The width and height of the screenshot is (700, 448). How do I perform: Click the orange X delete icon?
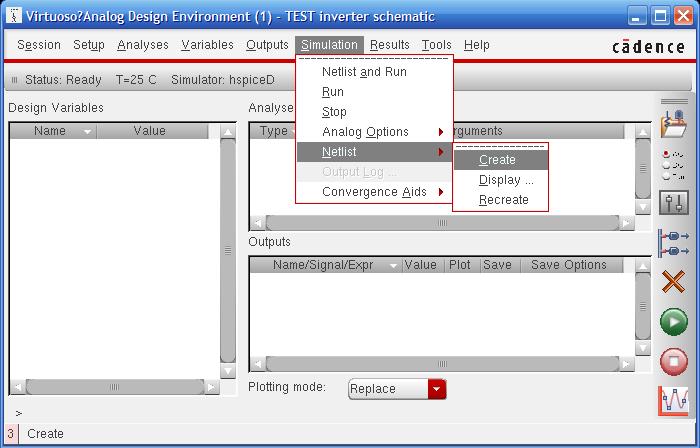[674, 283]
